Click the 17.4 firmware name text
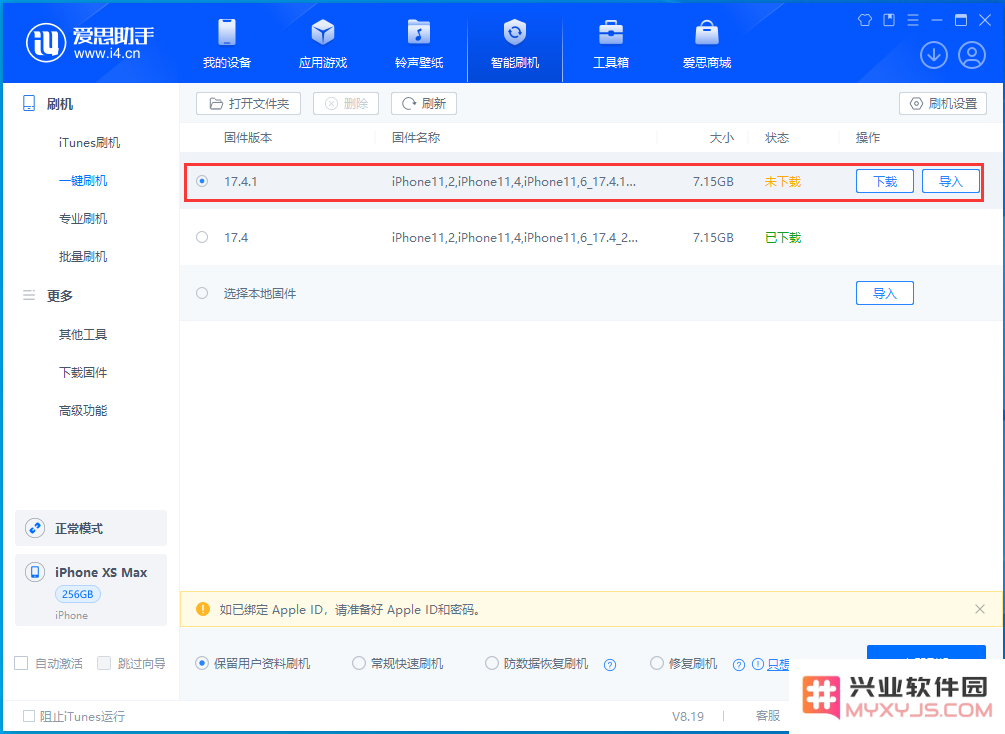 515,237
